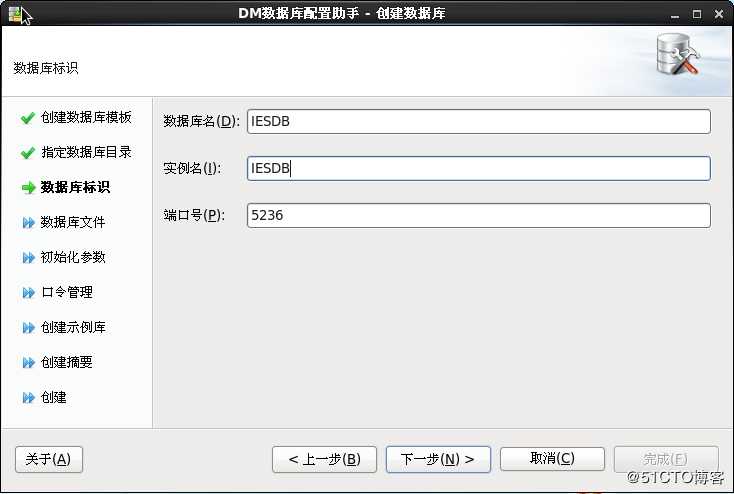
Task: Select the 创建摘要 step in sidebar
Action: 66,363
